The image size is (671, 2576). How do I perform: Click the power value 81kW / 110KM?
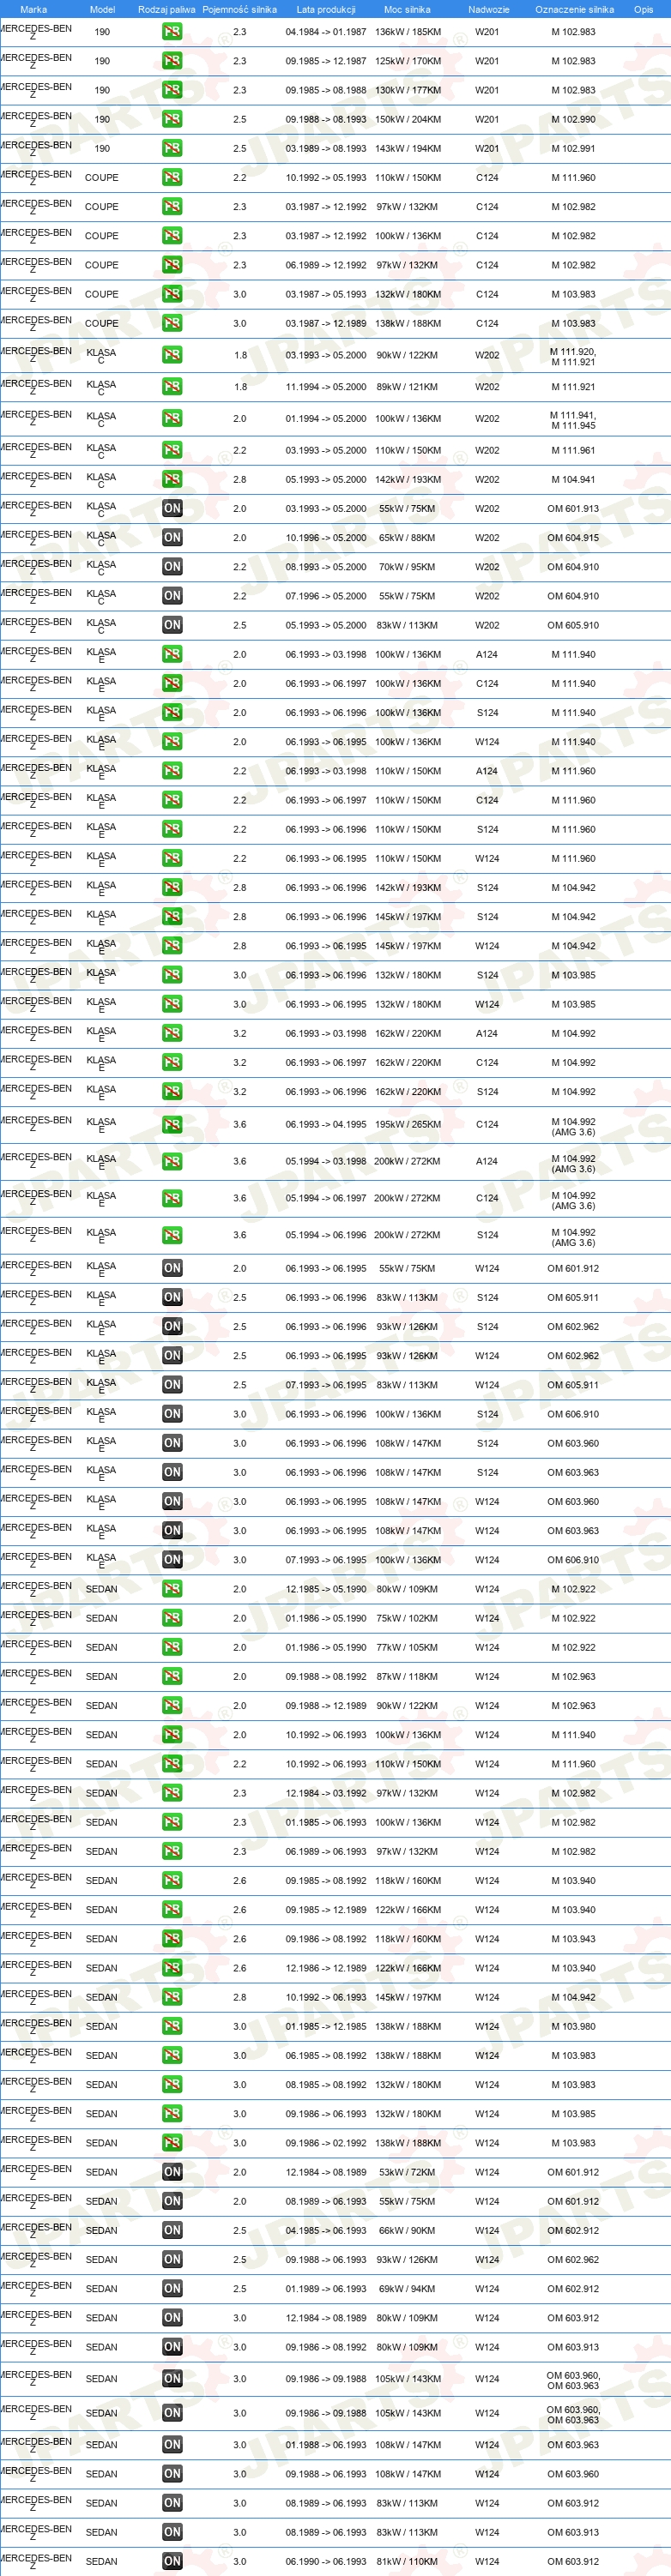407,2561
